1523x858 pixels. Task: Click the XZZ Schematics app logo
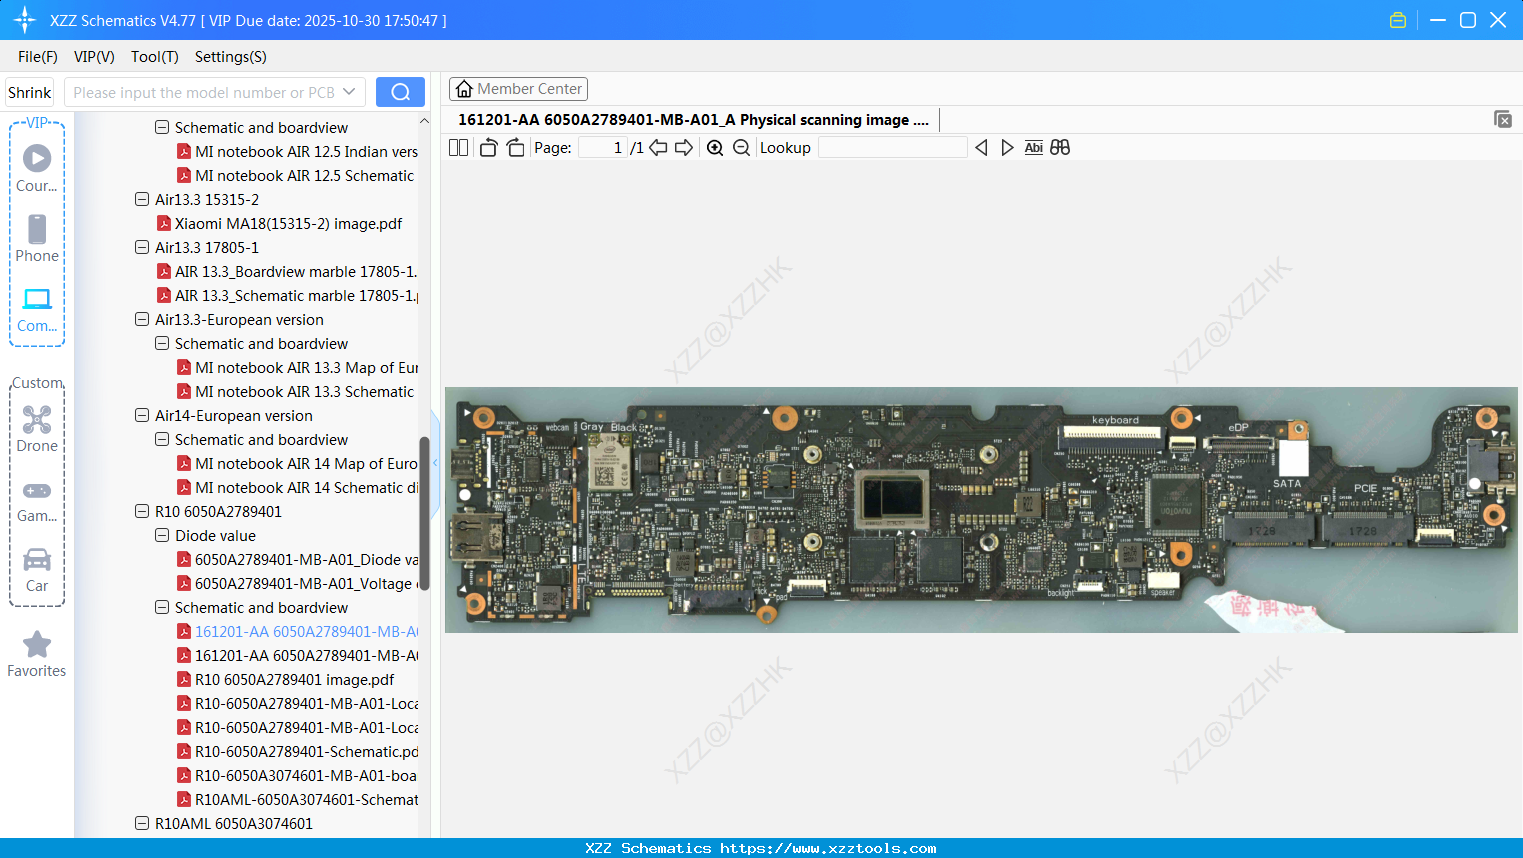(25, 20)
